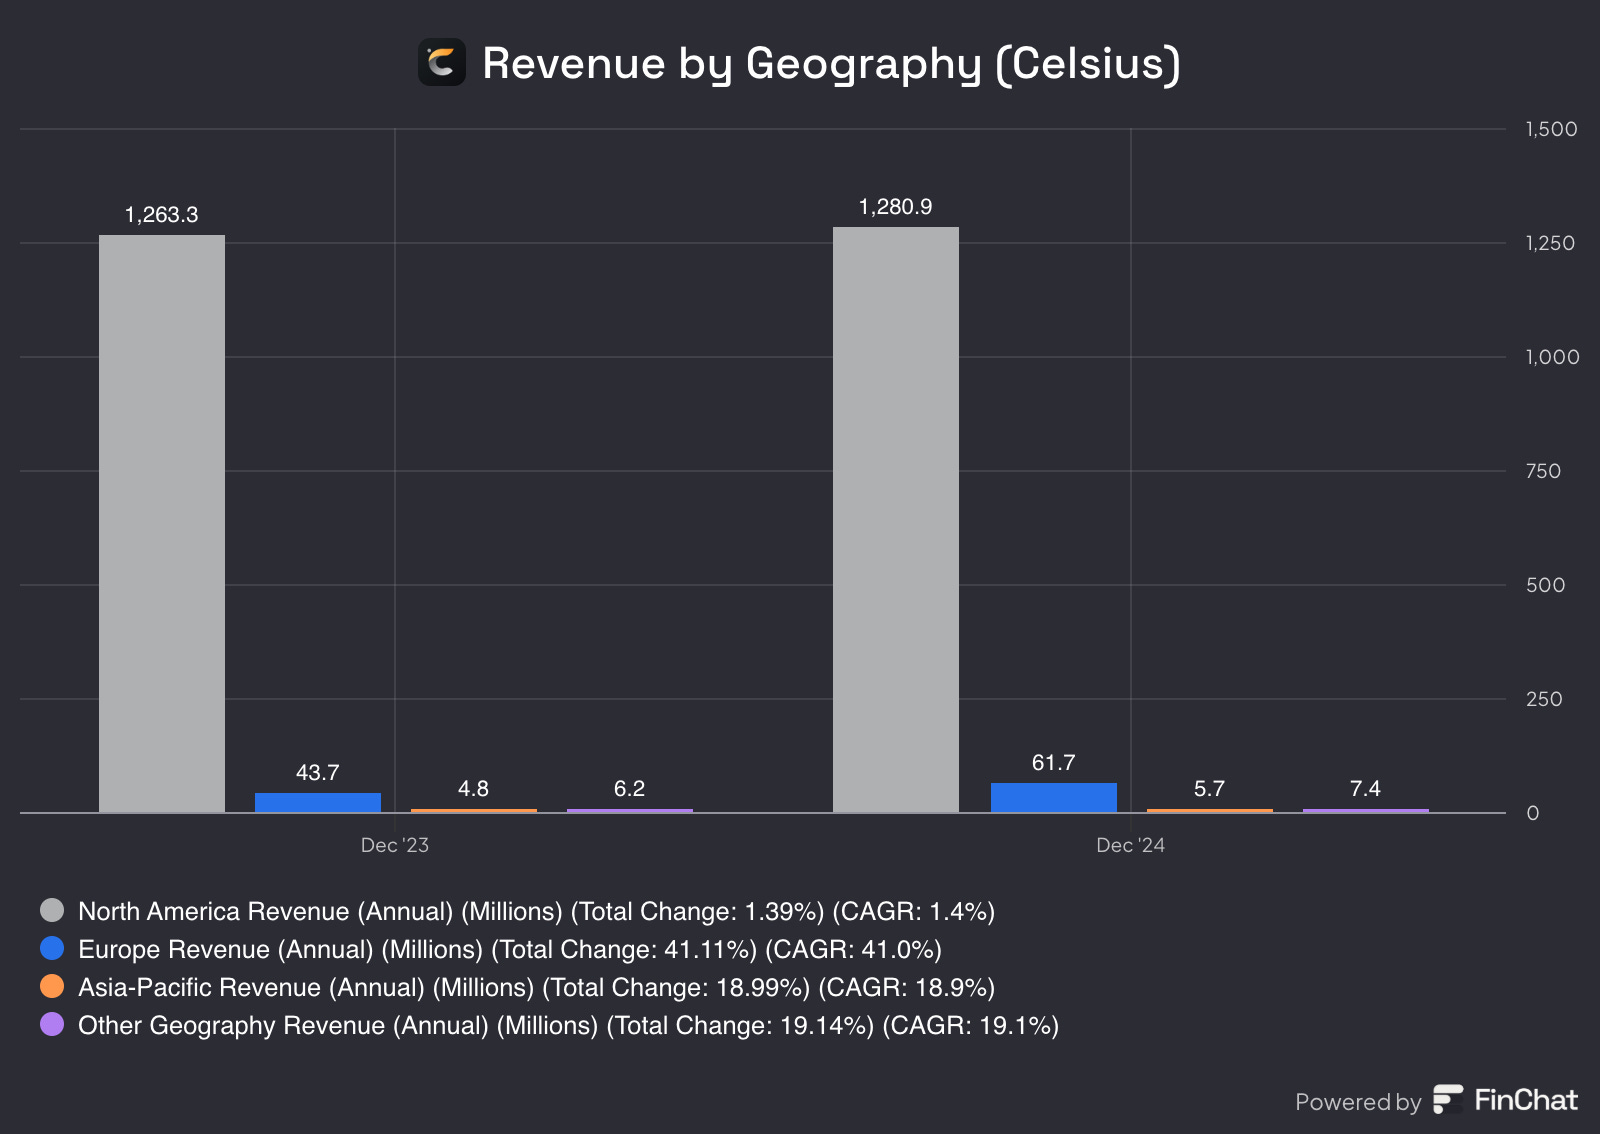Viewport: 1600px width, 1134px height.
Task: Click the 1,250 y-axis tick label
Action: click(1551, 243)
